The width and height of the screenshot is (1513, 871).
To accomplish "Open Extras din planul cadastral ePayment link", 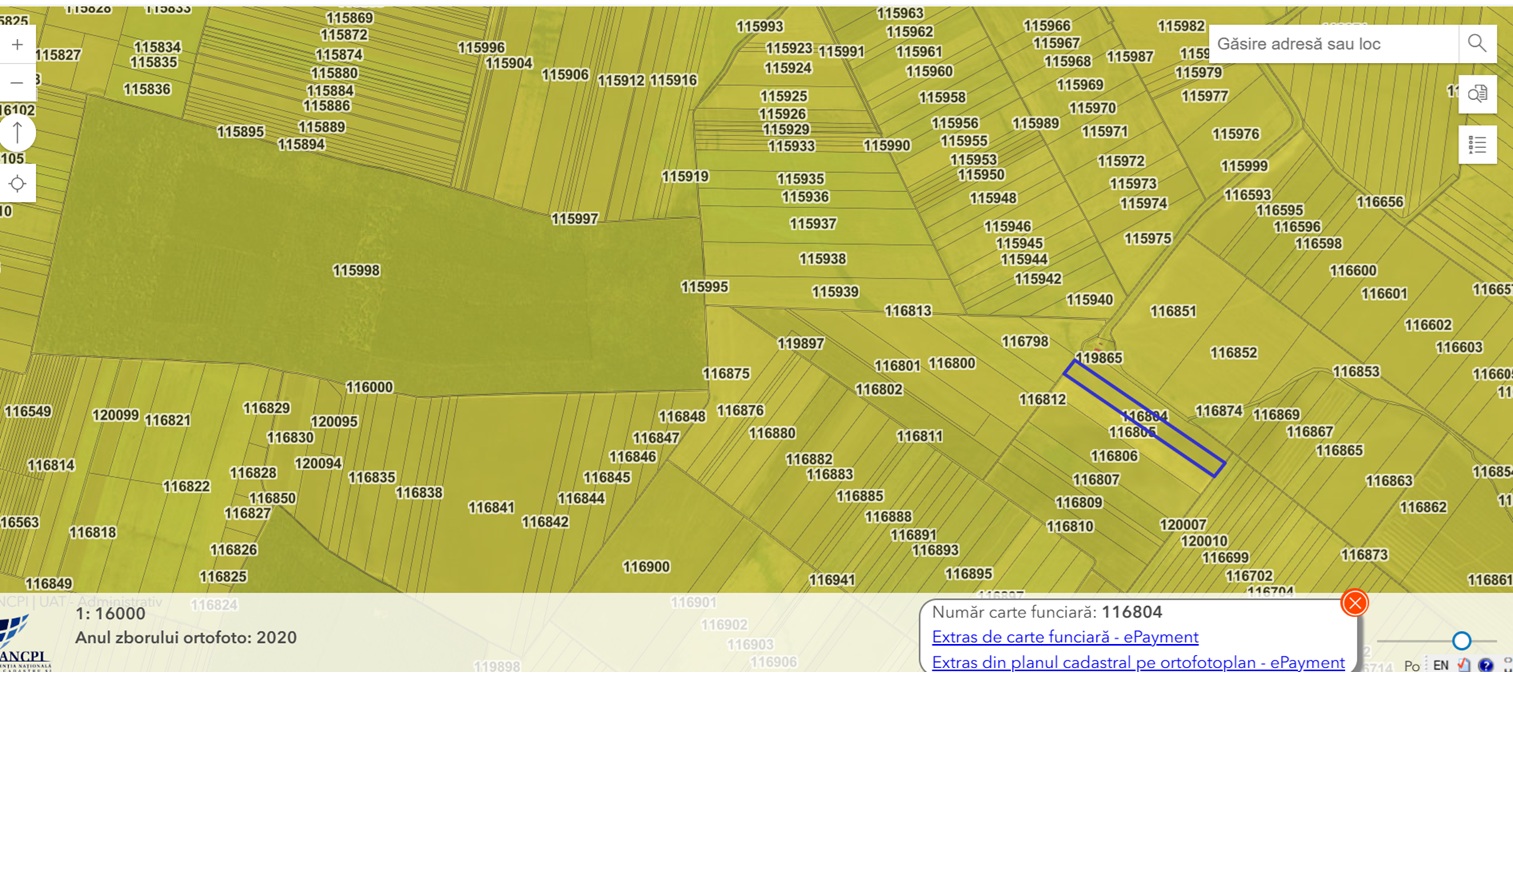I will pos(1138,662).
